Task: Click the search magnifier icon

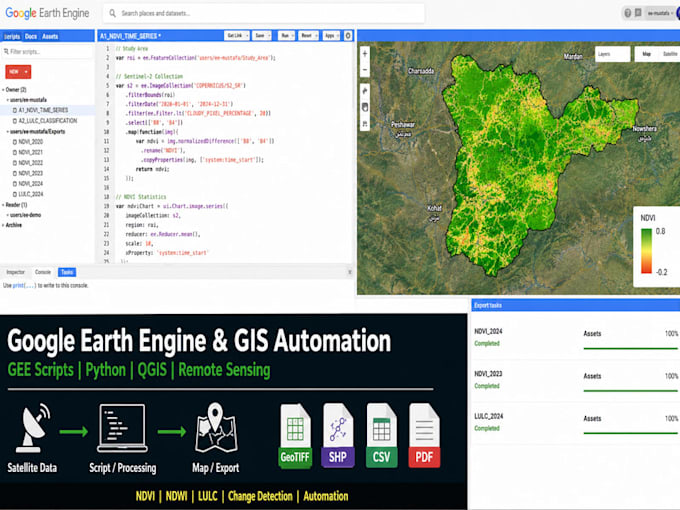Action: click(112, 13)
